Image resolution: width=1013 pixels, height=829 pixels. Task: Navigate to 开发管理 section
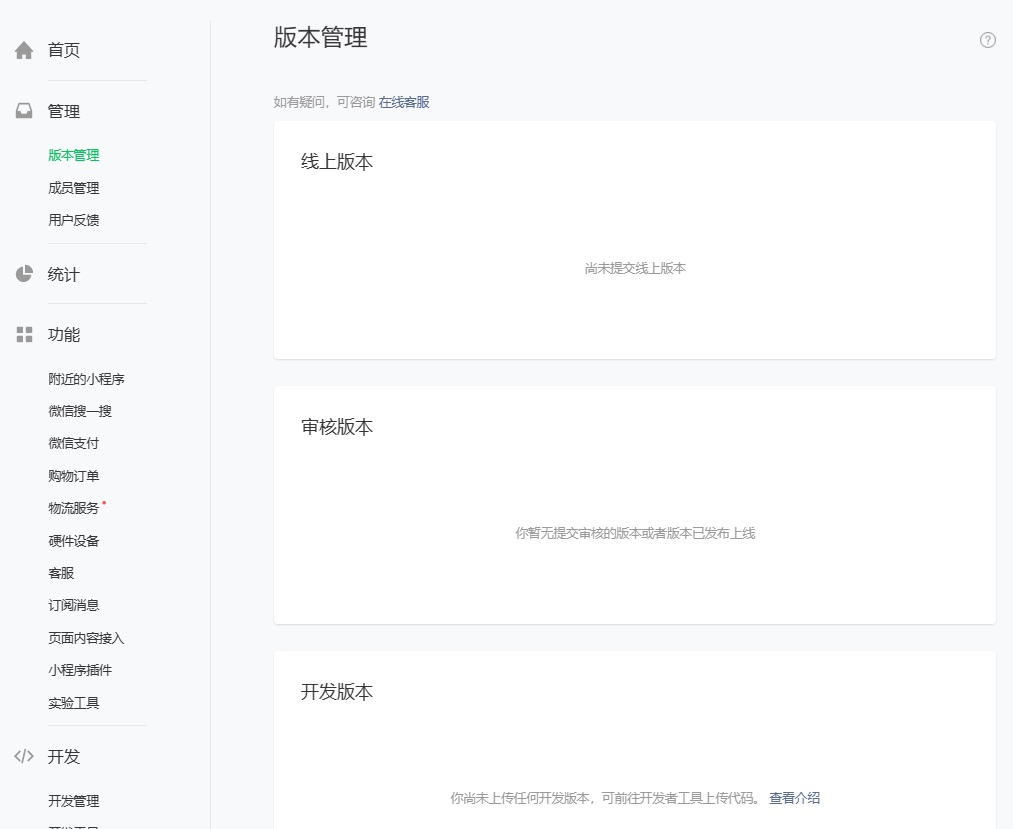click(74, 801)
